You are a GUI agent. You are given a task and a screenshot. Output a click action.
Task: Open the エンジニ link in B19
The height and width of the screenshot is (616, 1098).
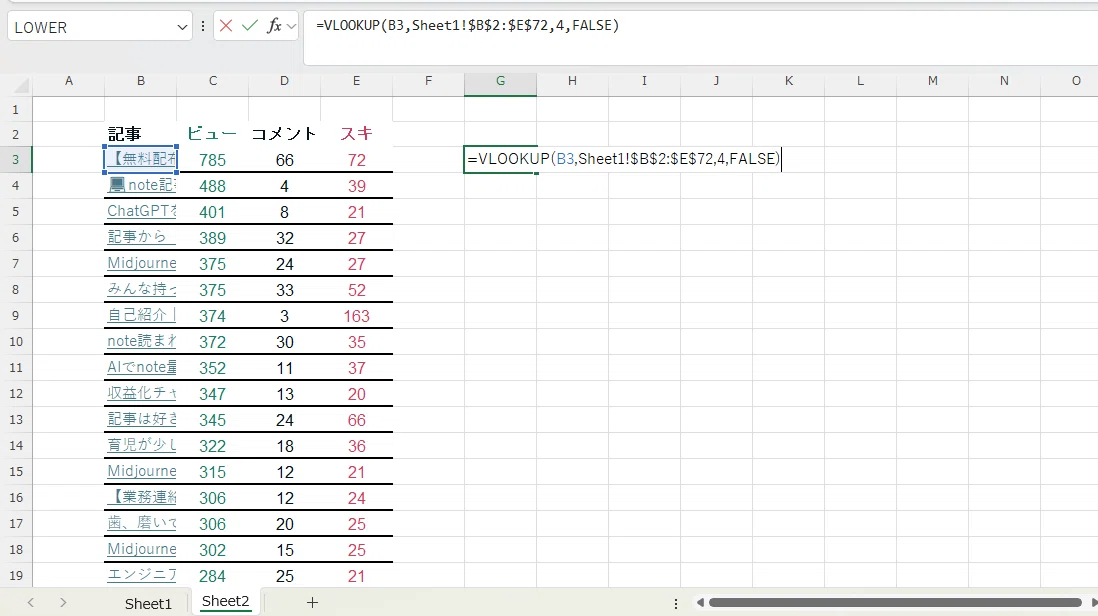[x=142, y=575]
